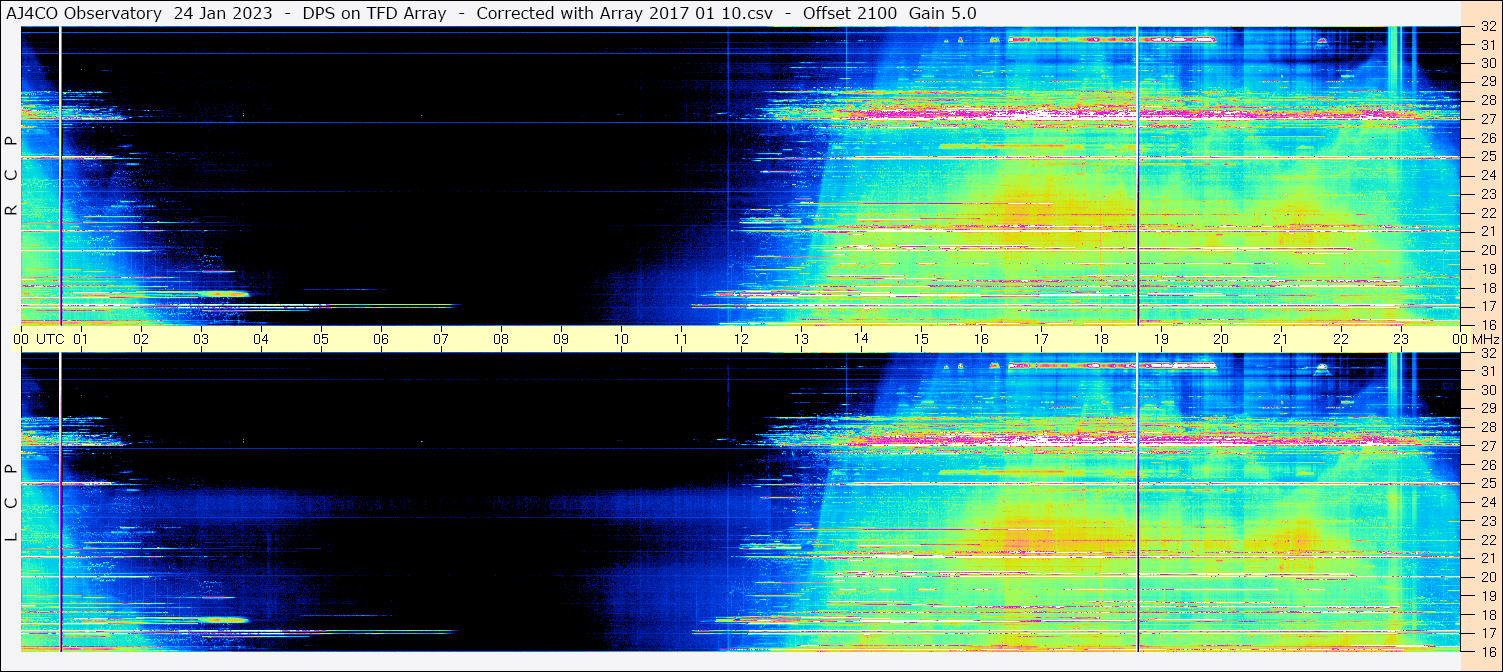Click bright burst near 03:20 in RCP spectrogram

click(222, 294)
